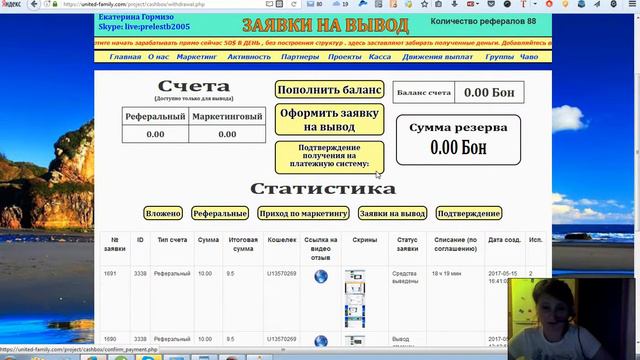Image resolution: width=640 pixels, height=360 pixels.
Task: Open the Главная menu item
Action: point(125,57)
